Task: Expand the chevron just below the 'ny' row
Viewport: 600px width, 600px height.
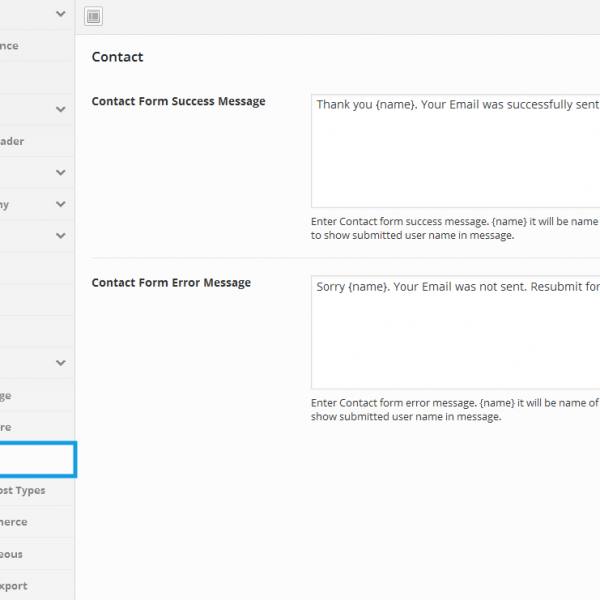Action: pyautogui.click(x=61, y=236)
